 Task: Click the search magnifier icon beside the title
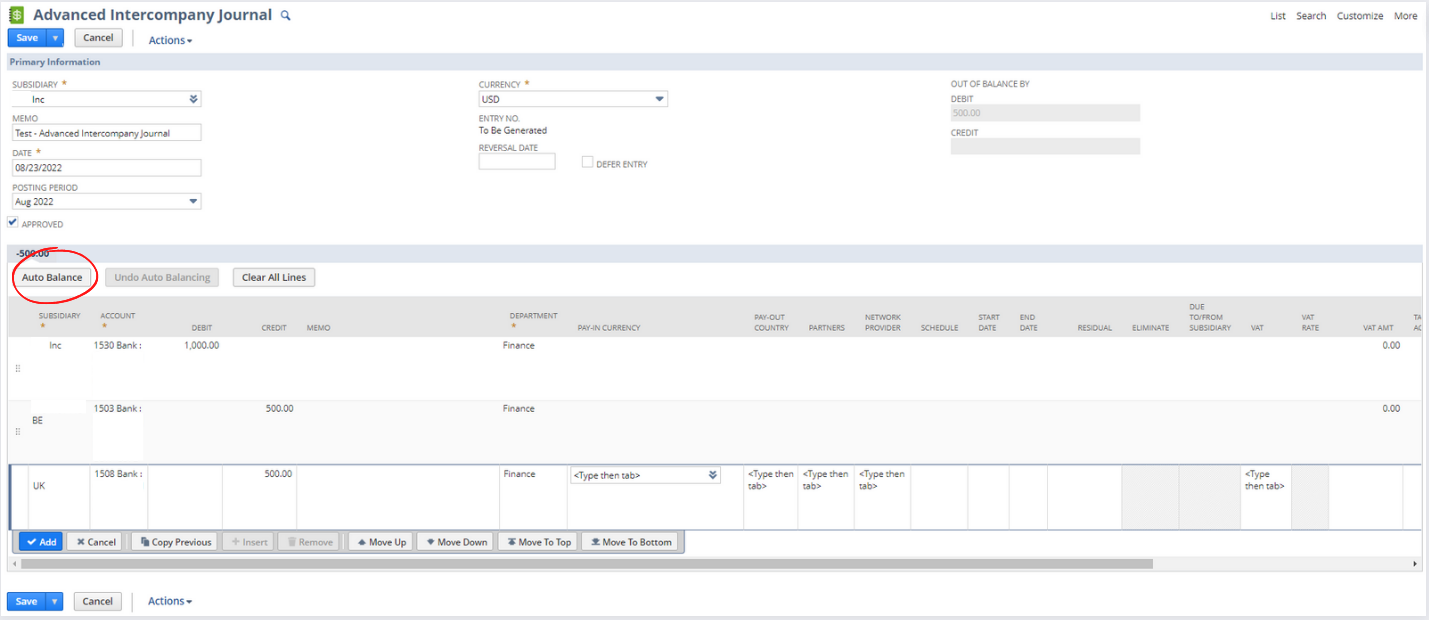285,15
